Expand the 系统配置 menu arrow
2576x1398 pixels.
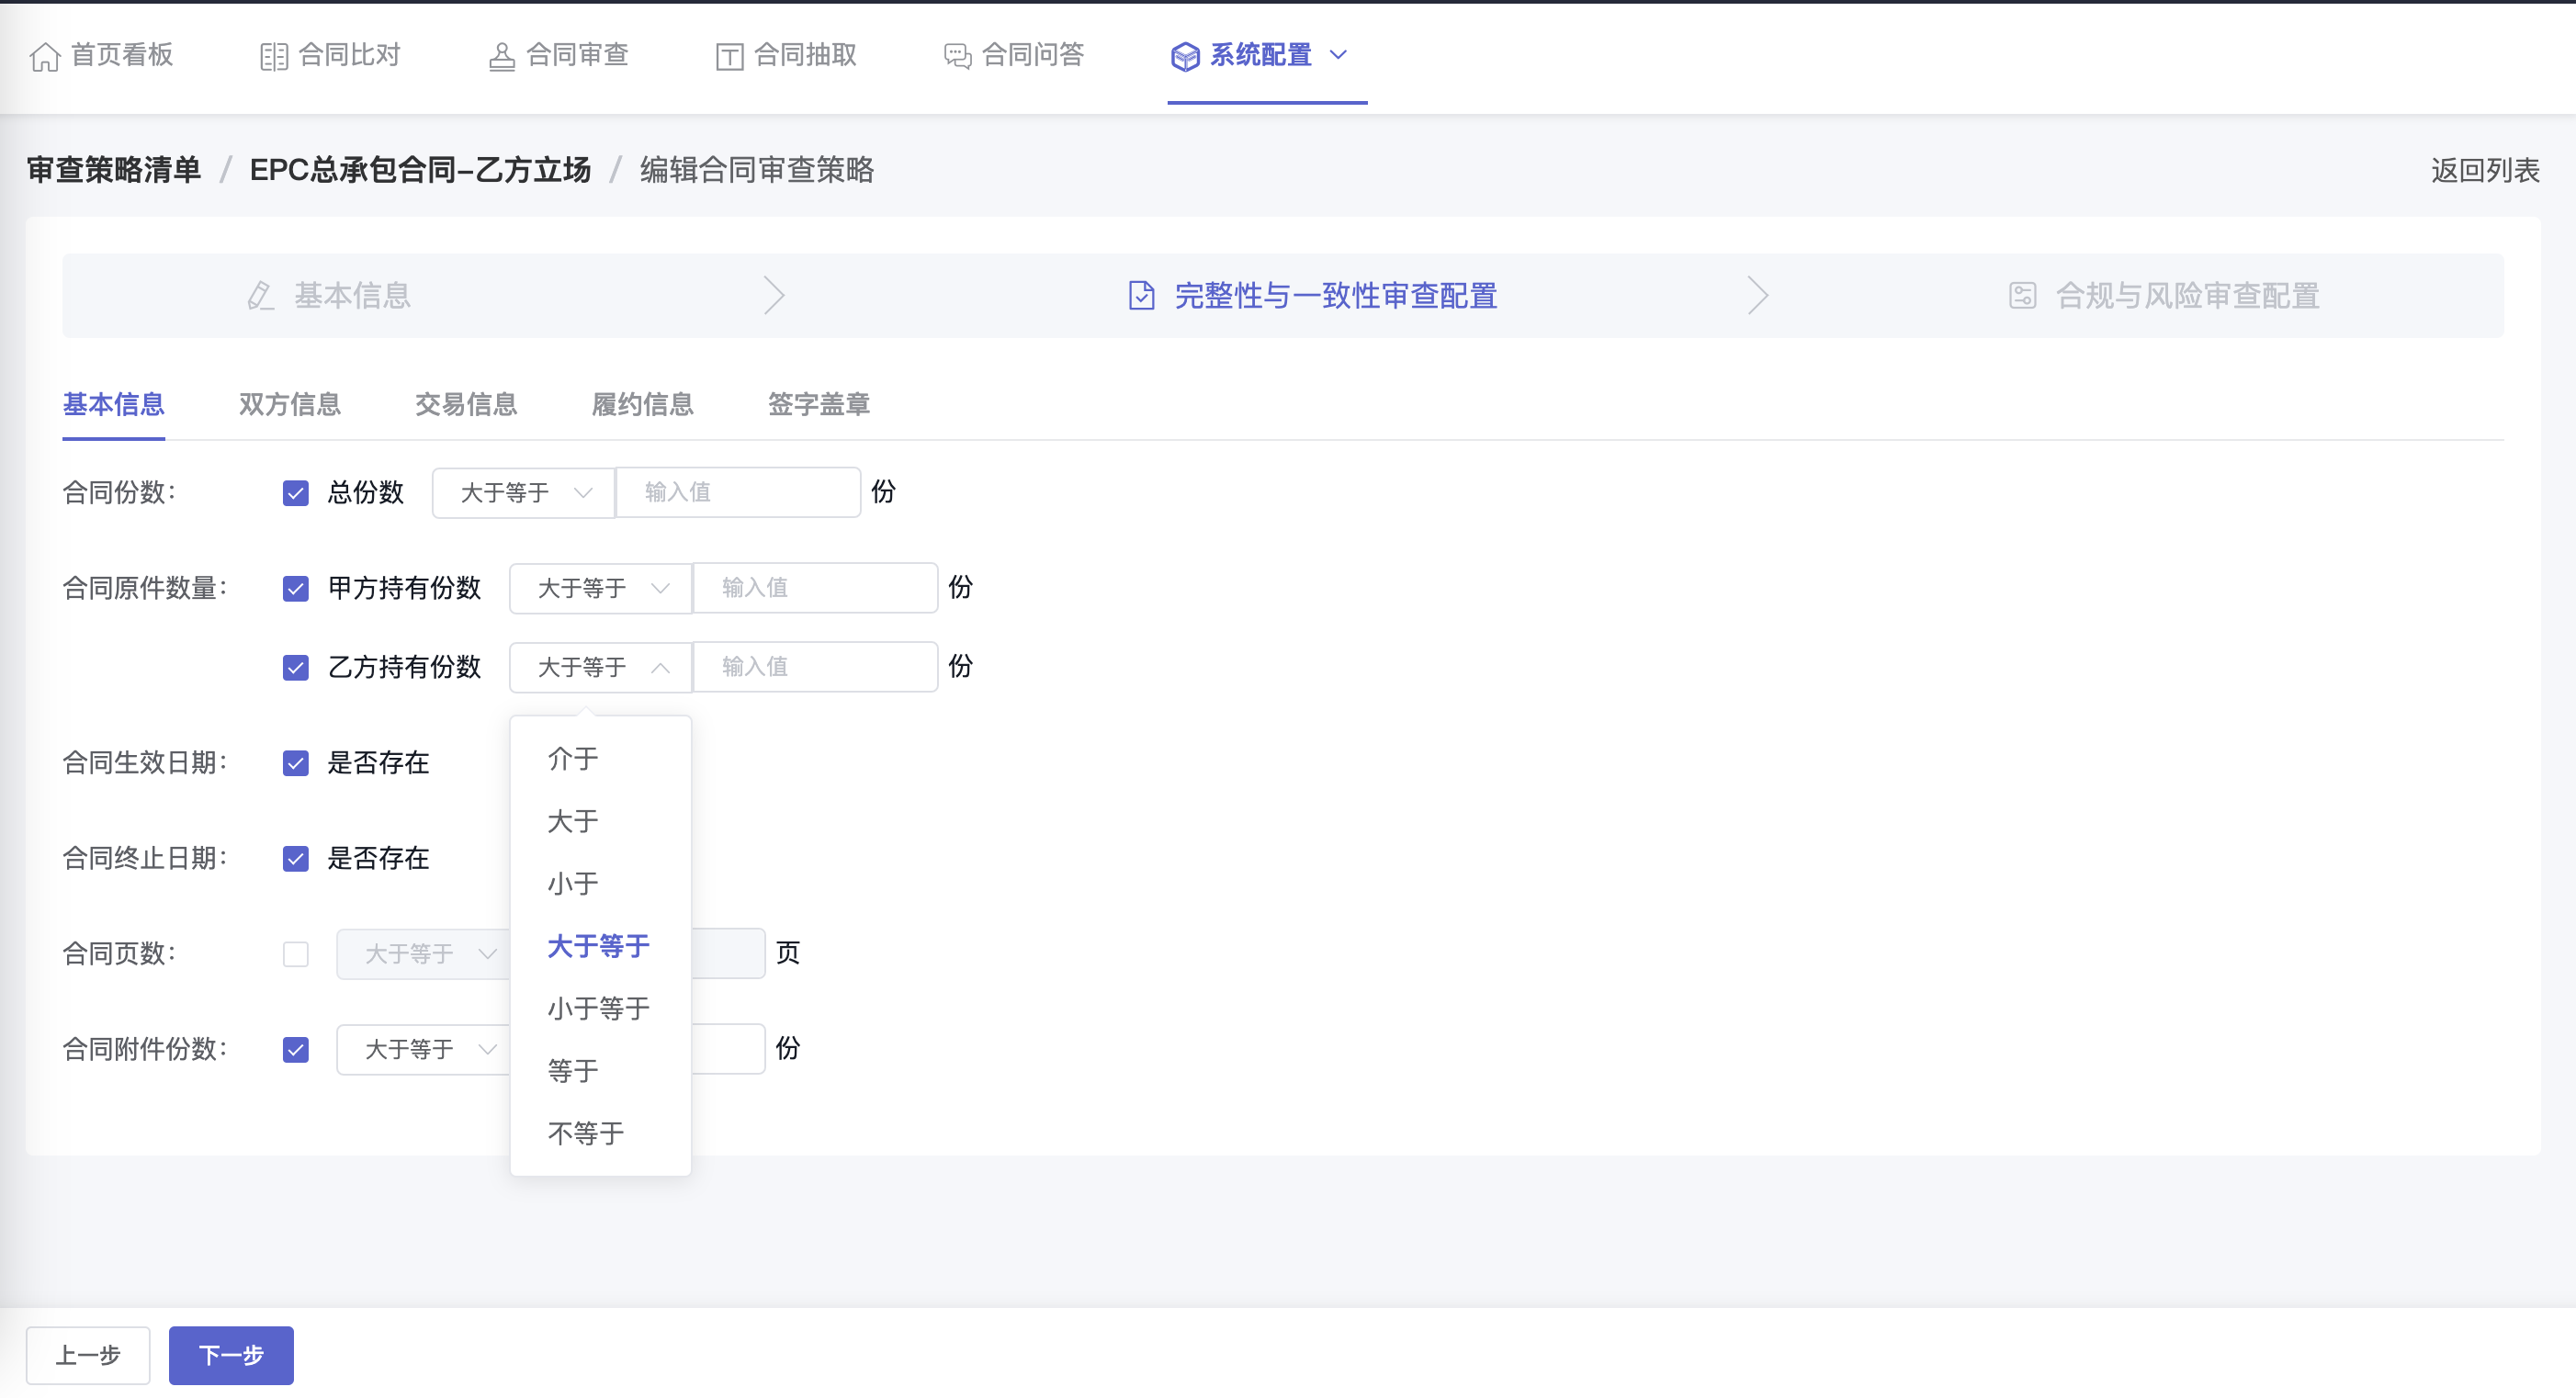(x=1339, y=55)
